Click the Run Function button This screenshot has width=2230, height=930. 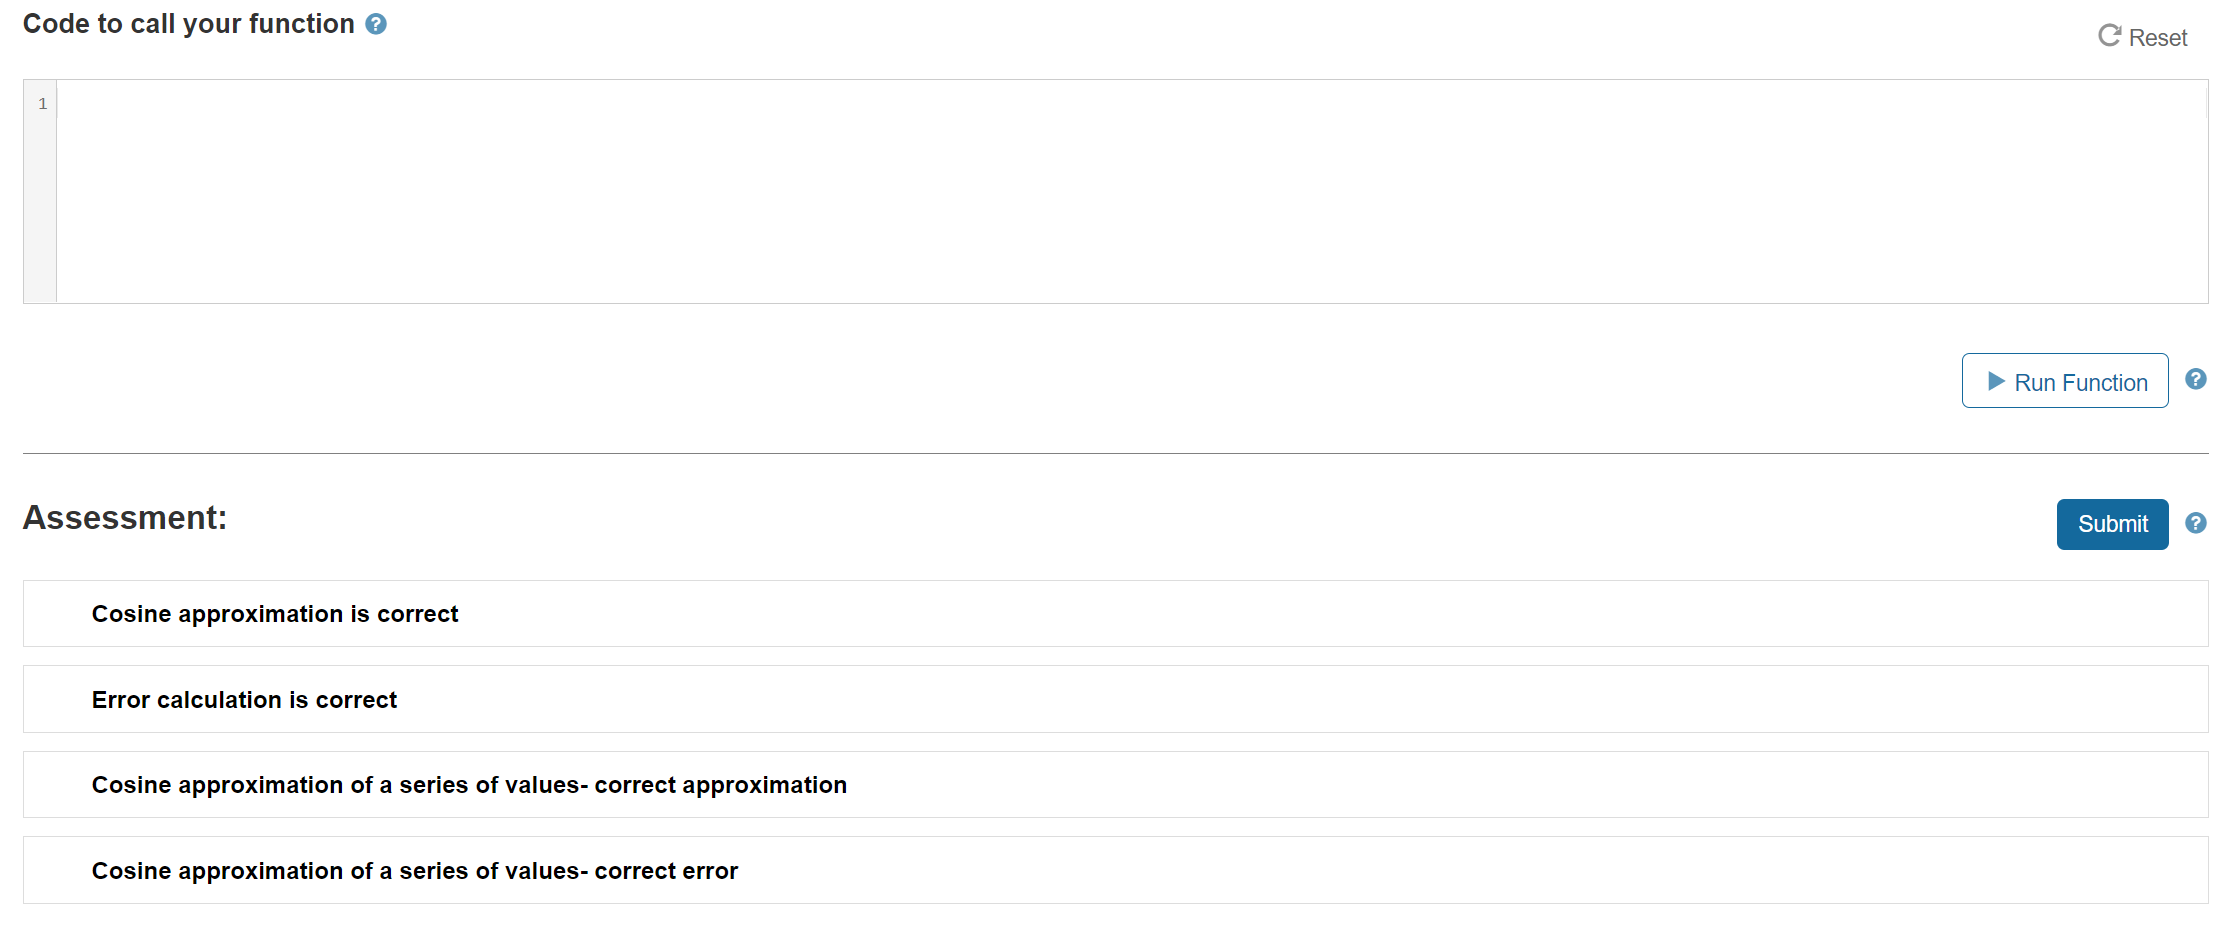pyautogui.click(x=2064, y=381)
